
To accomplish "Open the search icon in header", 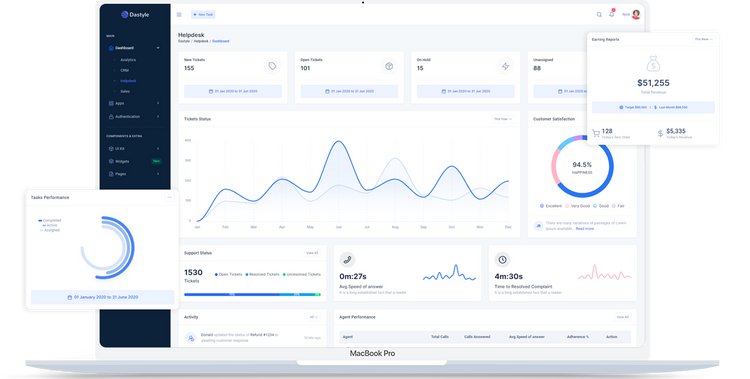I will 599,15.
